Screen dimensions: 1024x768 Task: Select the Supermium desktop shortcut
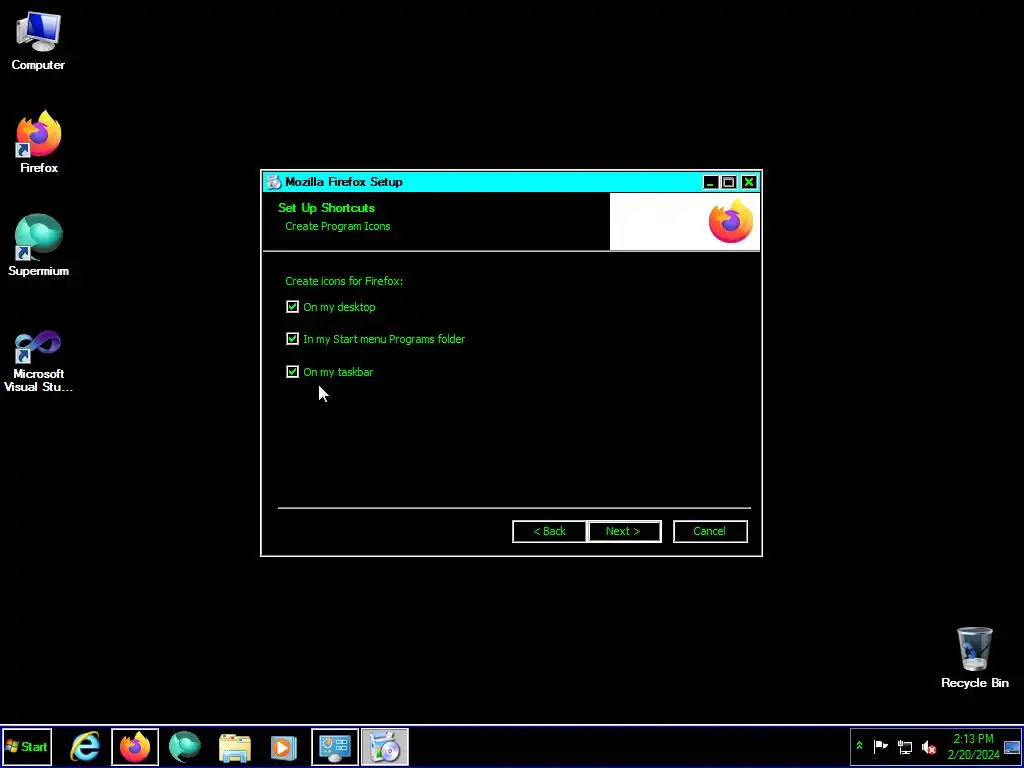39,245
